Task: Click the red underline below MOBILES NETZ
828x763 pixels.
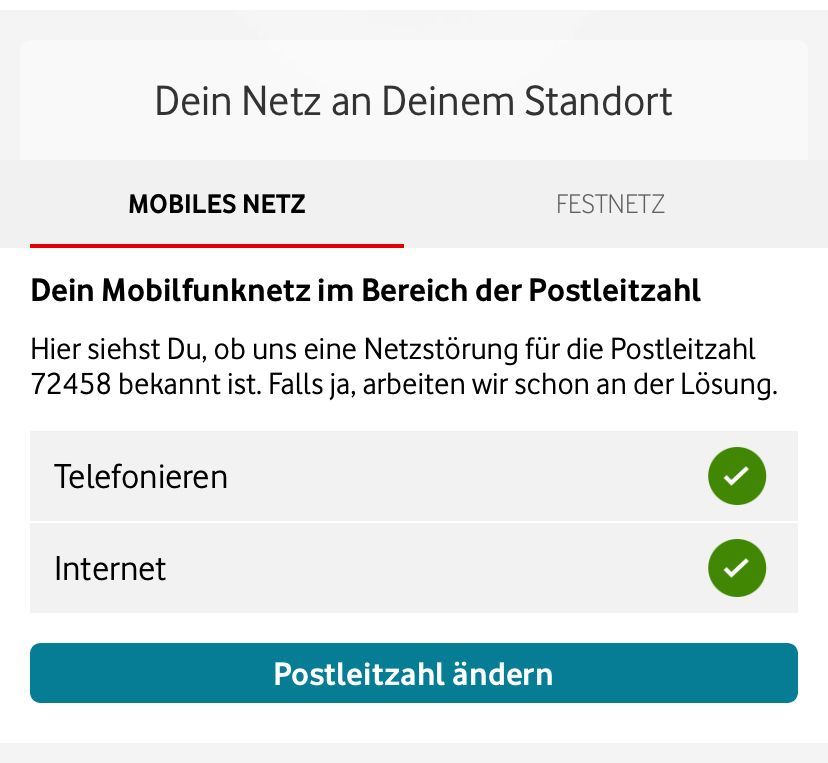Action: click(x=217, y=245)
